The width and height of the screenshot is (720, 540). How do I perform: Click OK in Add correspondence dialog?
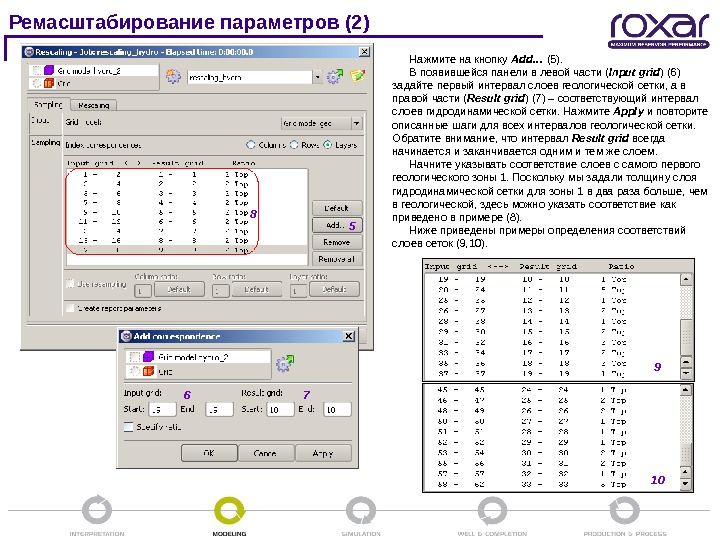pyautogui.click(x=209, y=453)
